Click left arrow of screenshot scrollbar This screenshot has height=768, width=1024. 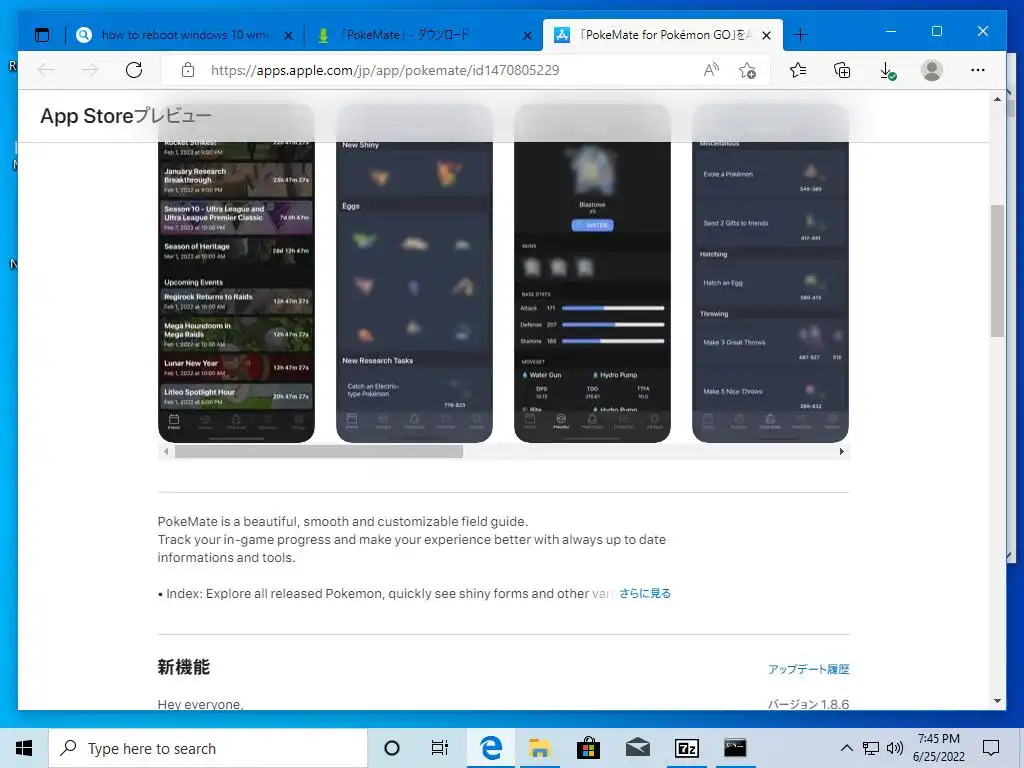pos(166,451)
